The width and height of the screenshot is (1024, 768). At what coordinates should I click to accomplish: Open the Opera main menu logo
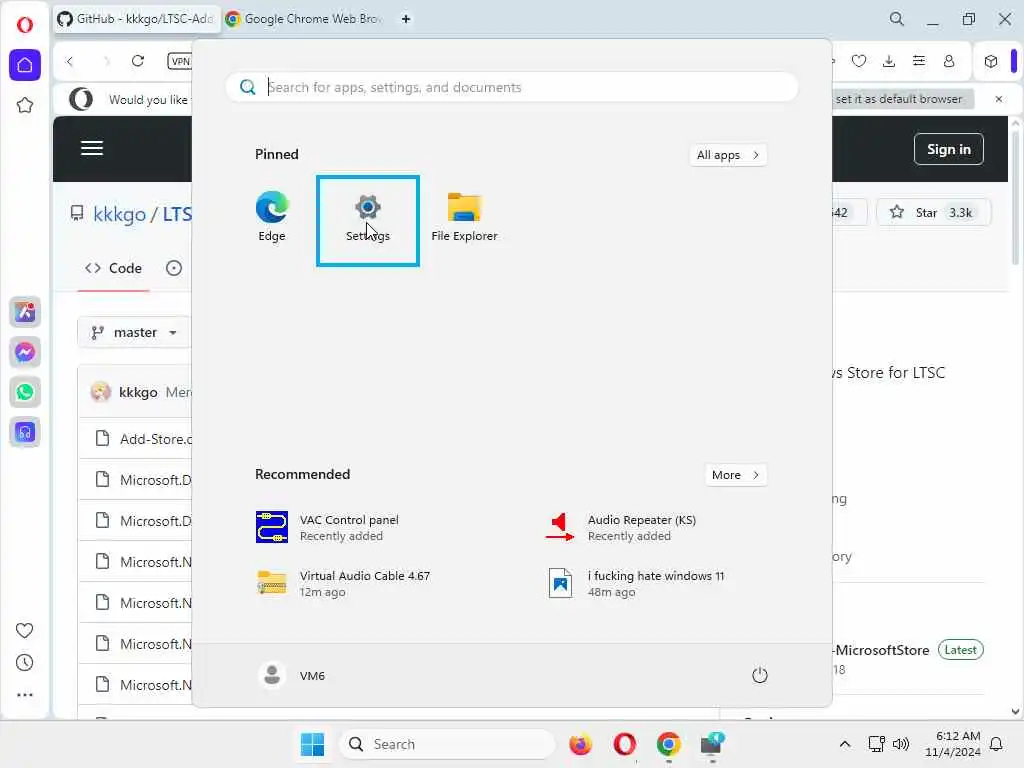point(25,25)
